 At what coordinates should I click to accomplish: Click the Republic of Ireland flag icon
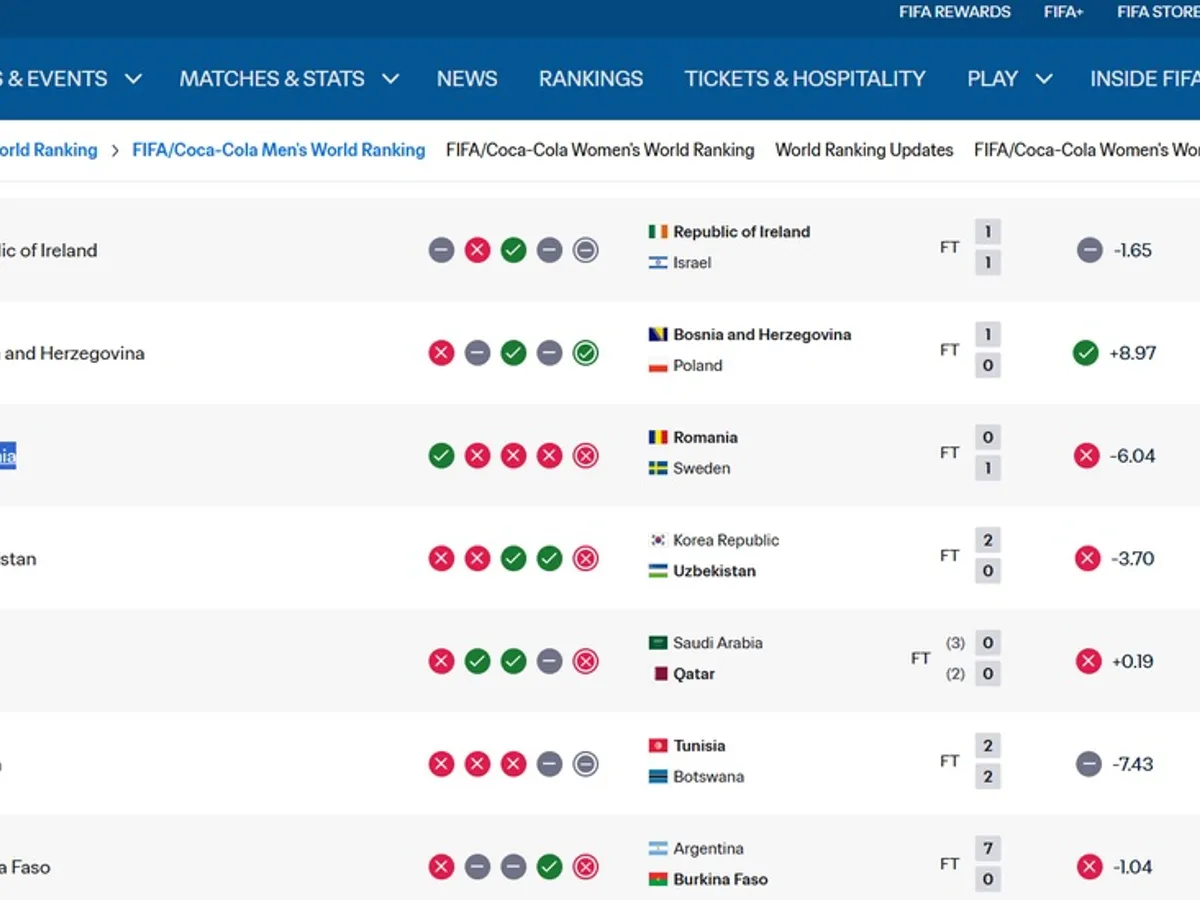(x=657, y=232)
